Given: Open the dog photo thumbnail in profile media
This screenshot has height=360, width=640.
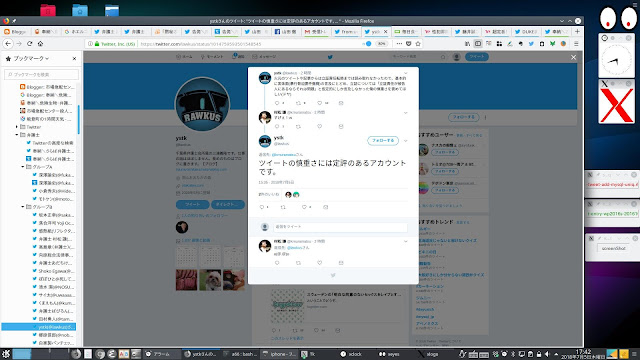Looking at the screenshot, I should click(211, 280).
